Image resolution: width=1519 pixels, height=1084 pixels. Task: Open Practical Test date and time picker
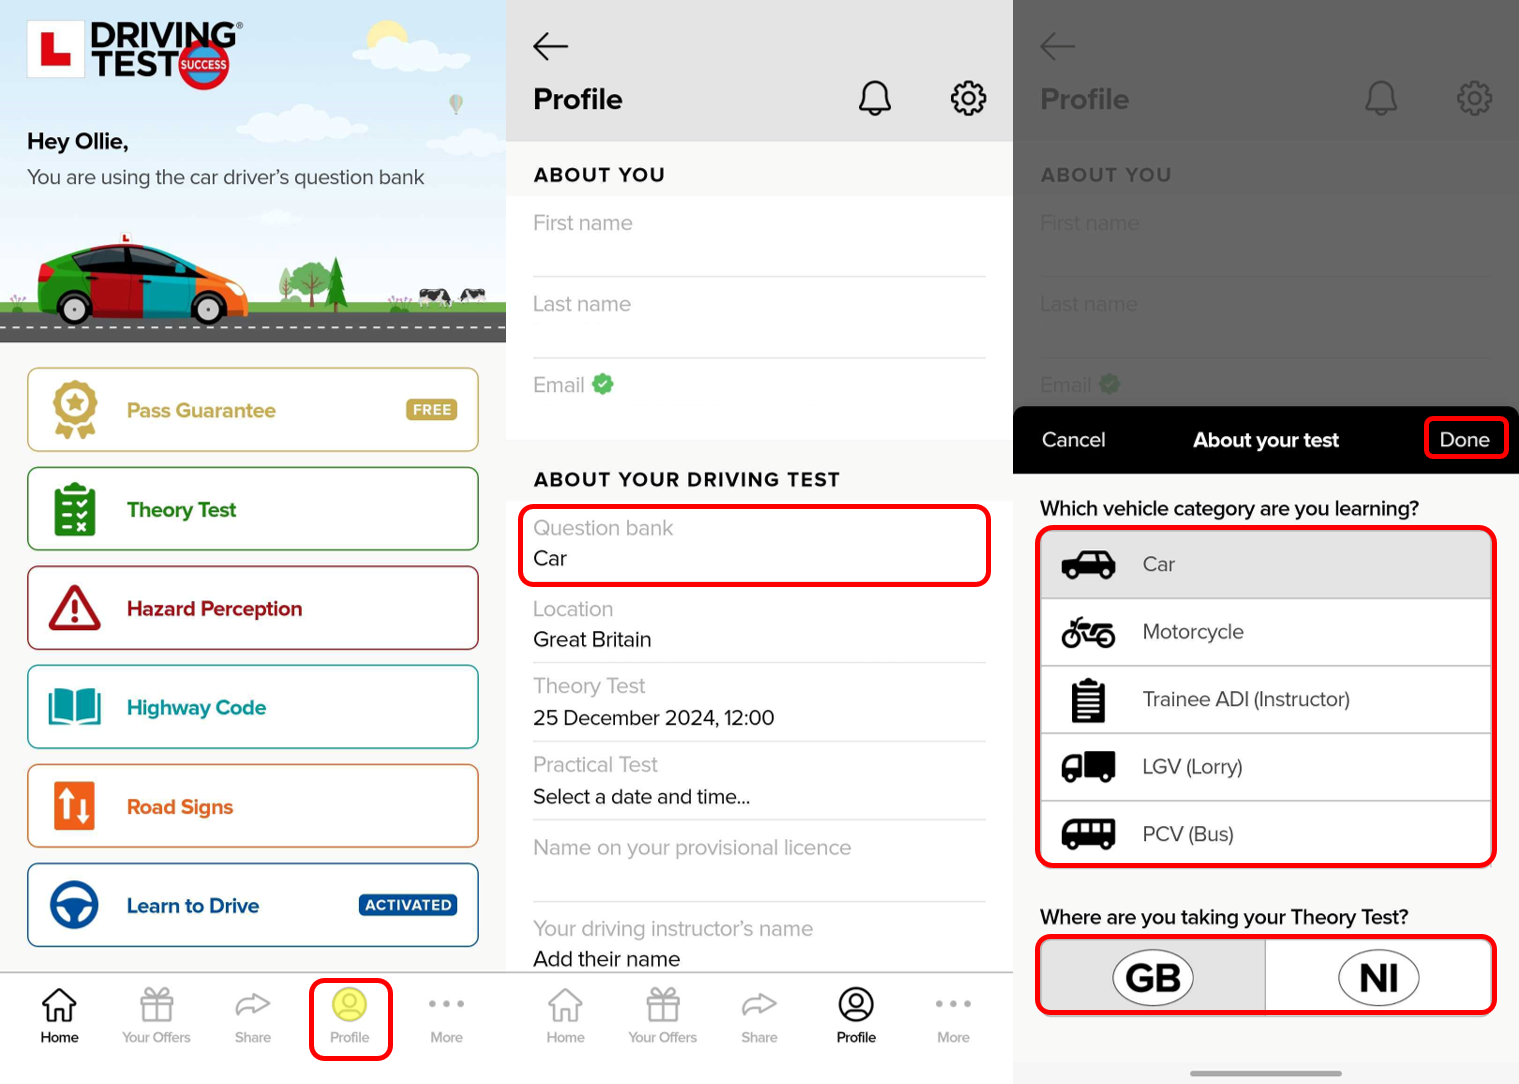758,782
